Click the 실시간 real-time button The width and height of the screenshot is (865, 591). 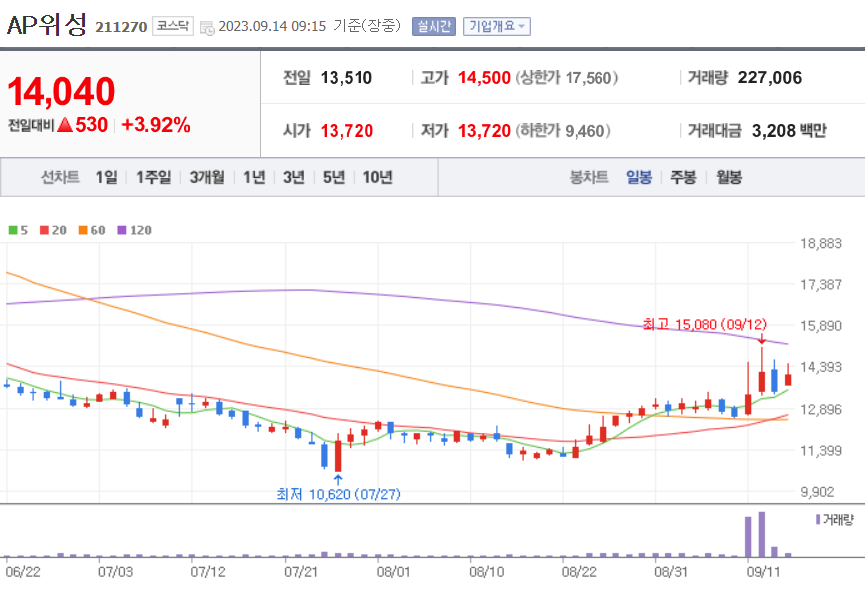[434, 26]
